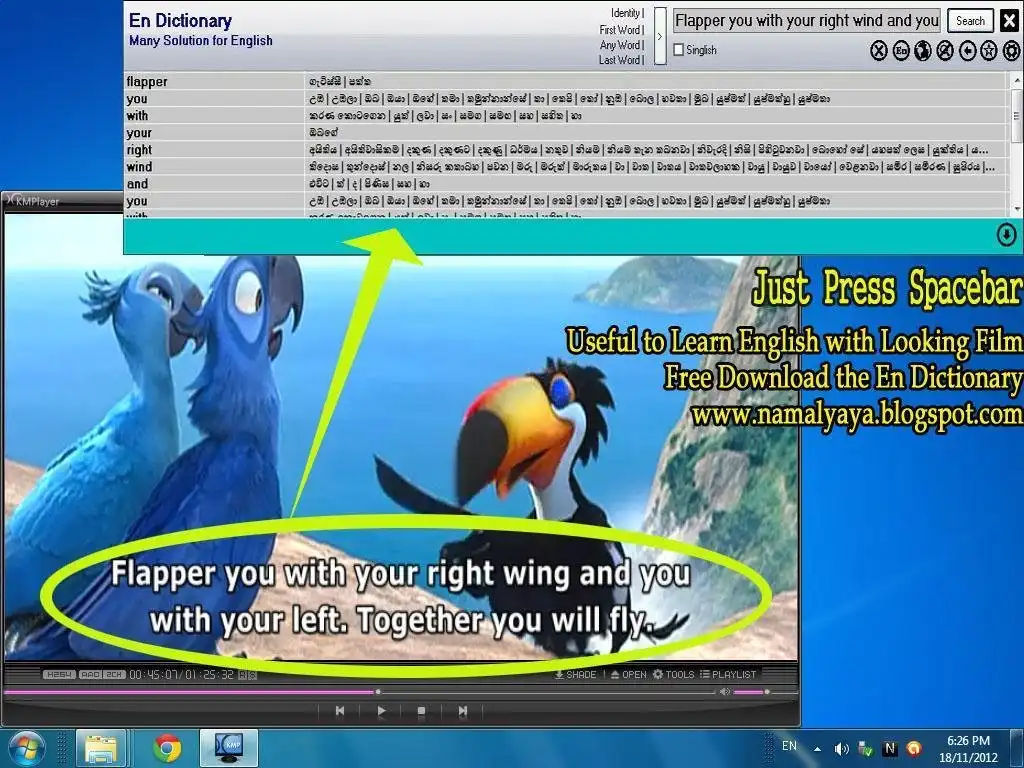The height and width of the screenshot is (768, 1024).
Task: Click the globe icon in En Dictionary
Action: pos(923,50)
